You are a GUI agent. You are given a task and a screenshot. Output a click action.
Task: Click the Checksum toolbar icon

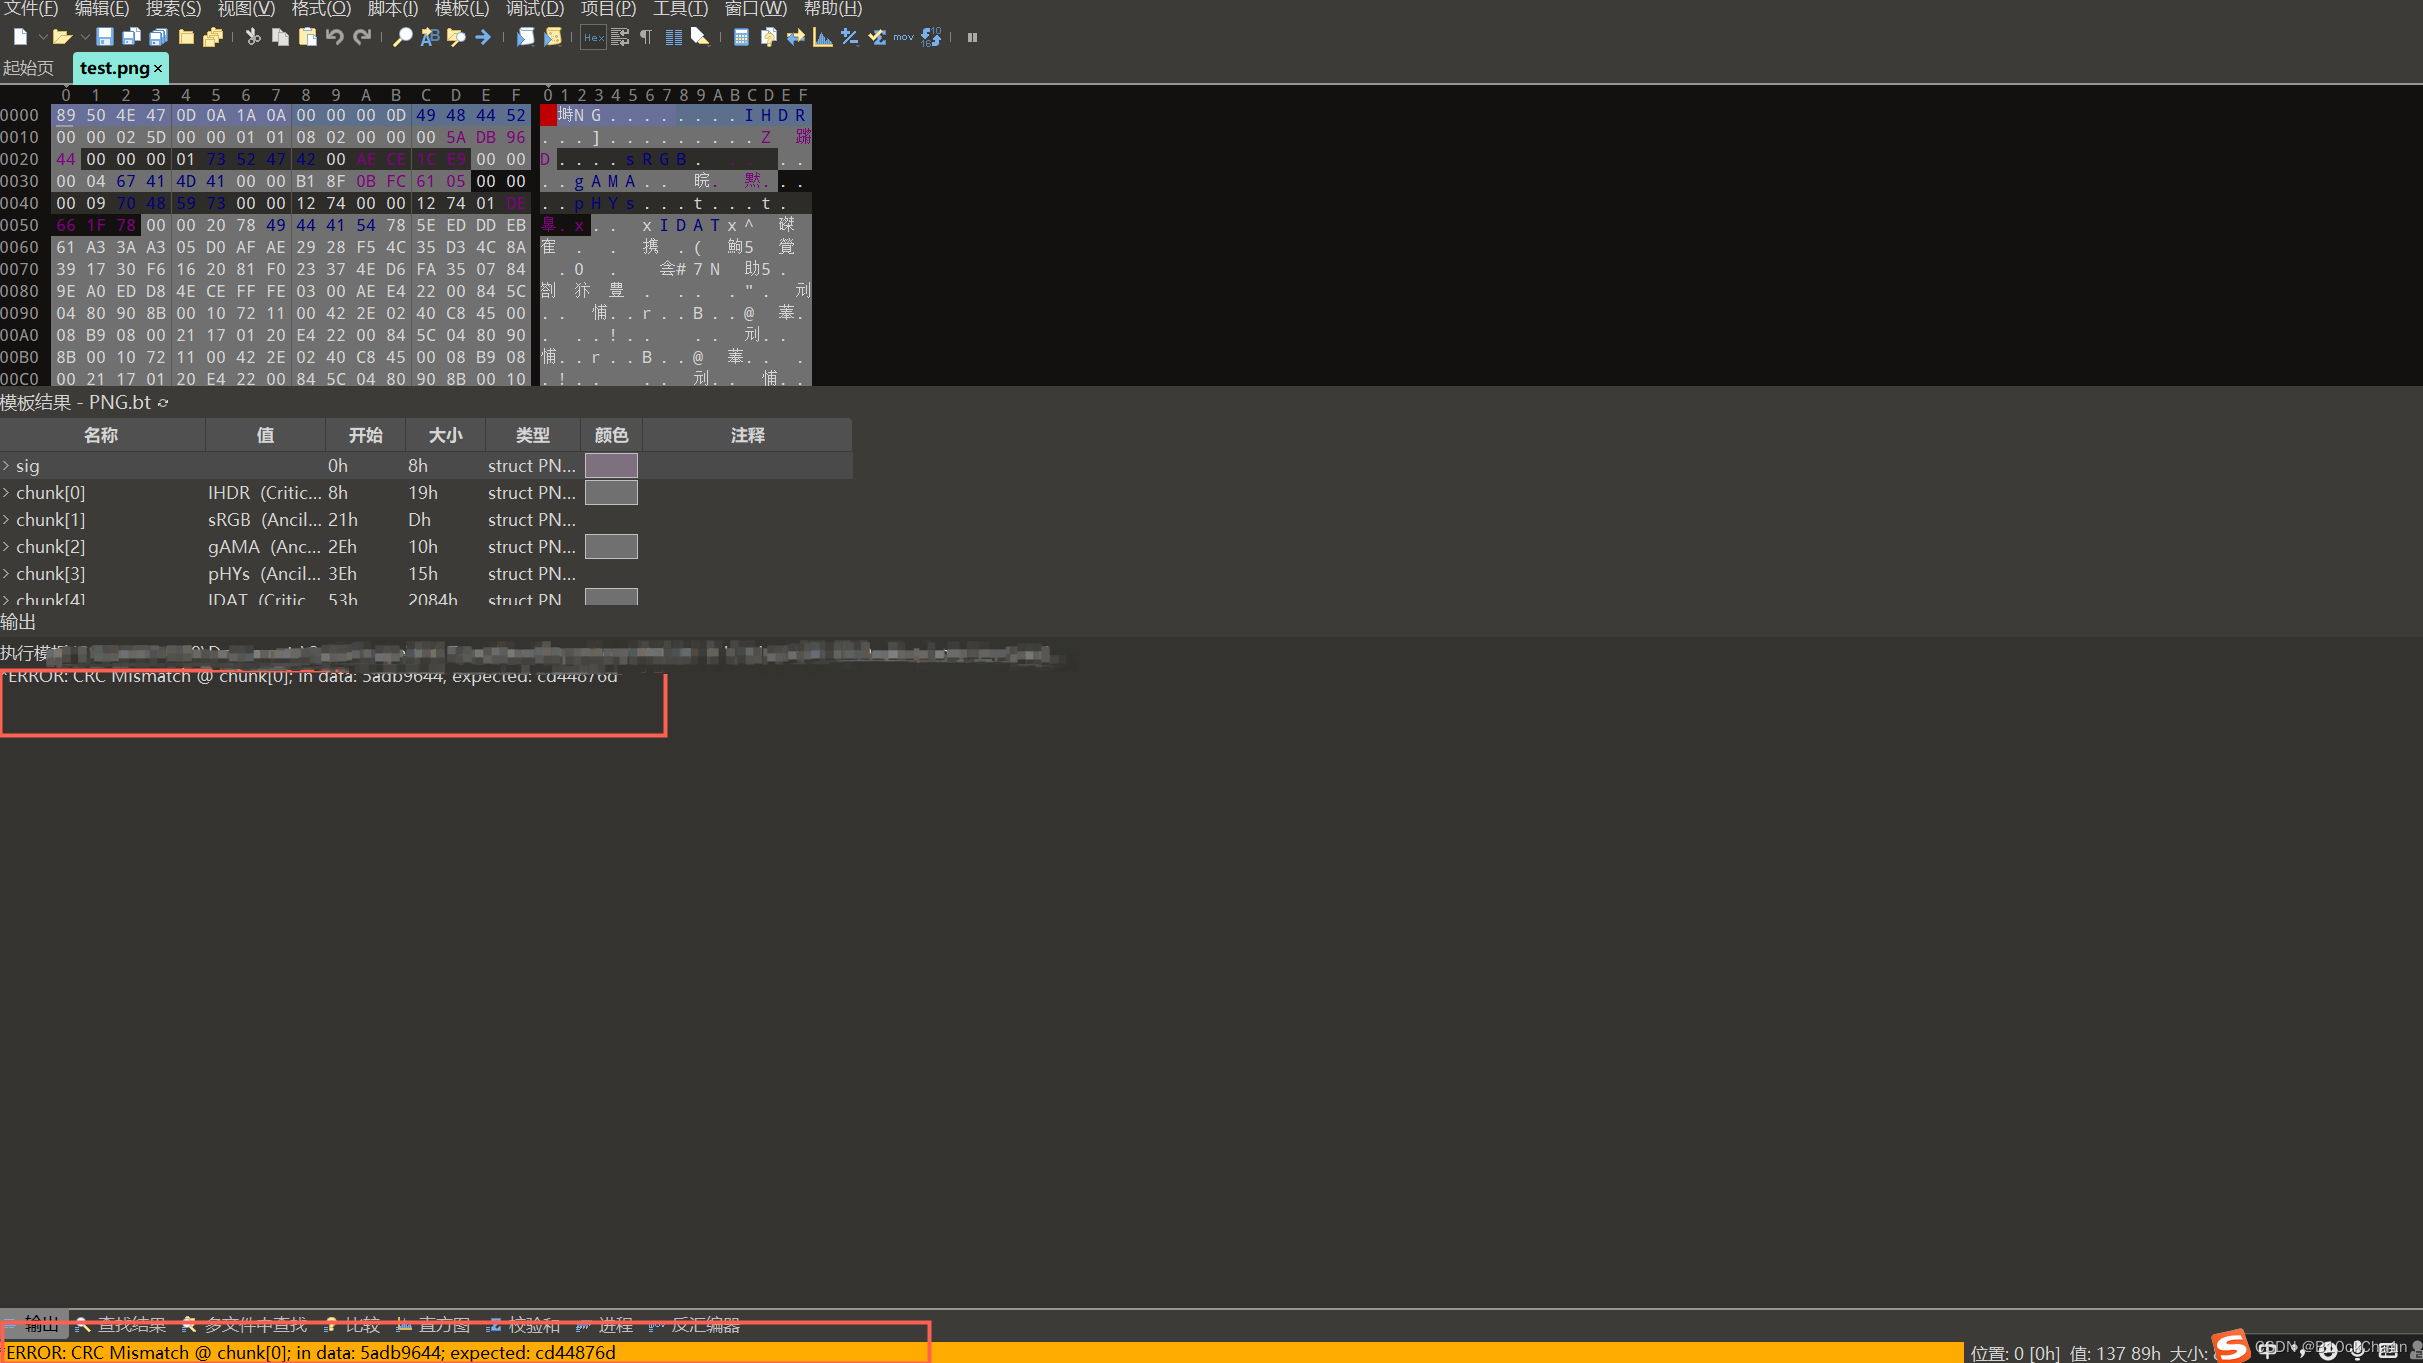(x=877, y=37)
